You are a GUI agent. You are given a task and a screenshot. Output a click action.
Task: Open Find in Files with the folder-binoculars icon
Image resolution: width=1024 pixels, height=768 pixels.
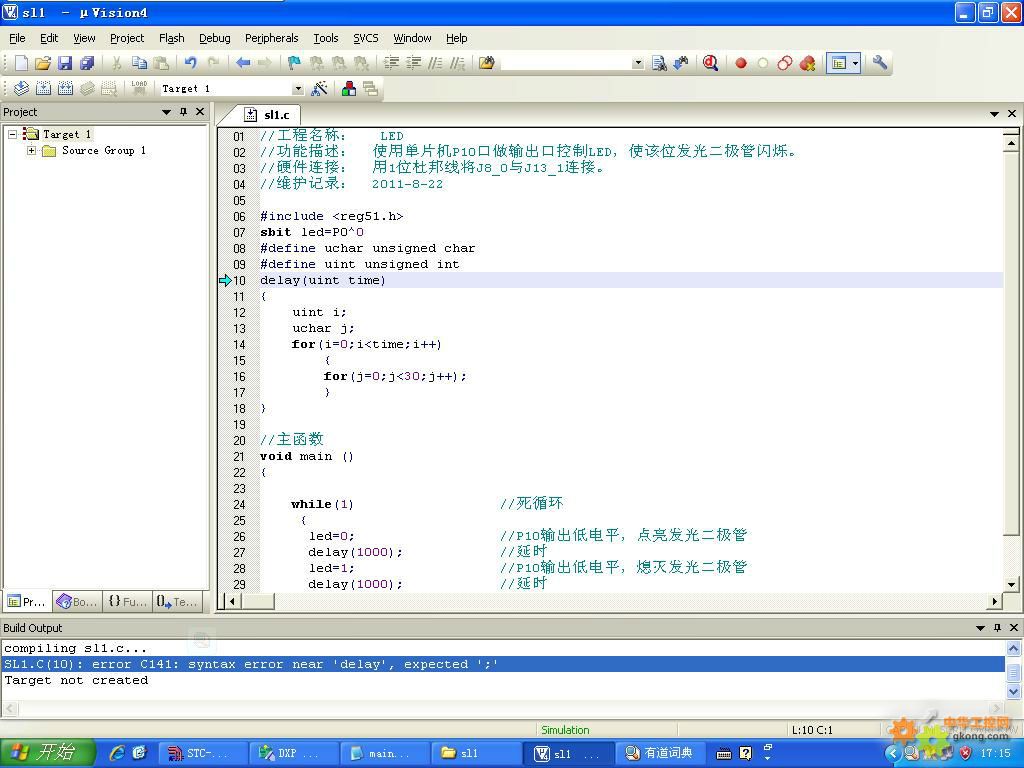click(x=487, y=63)
